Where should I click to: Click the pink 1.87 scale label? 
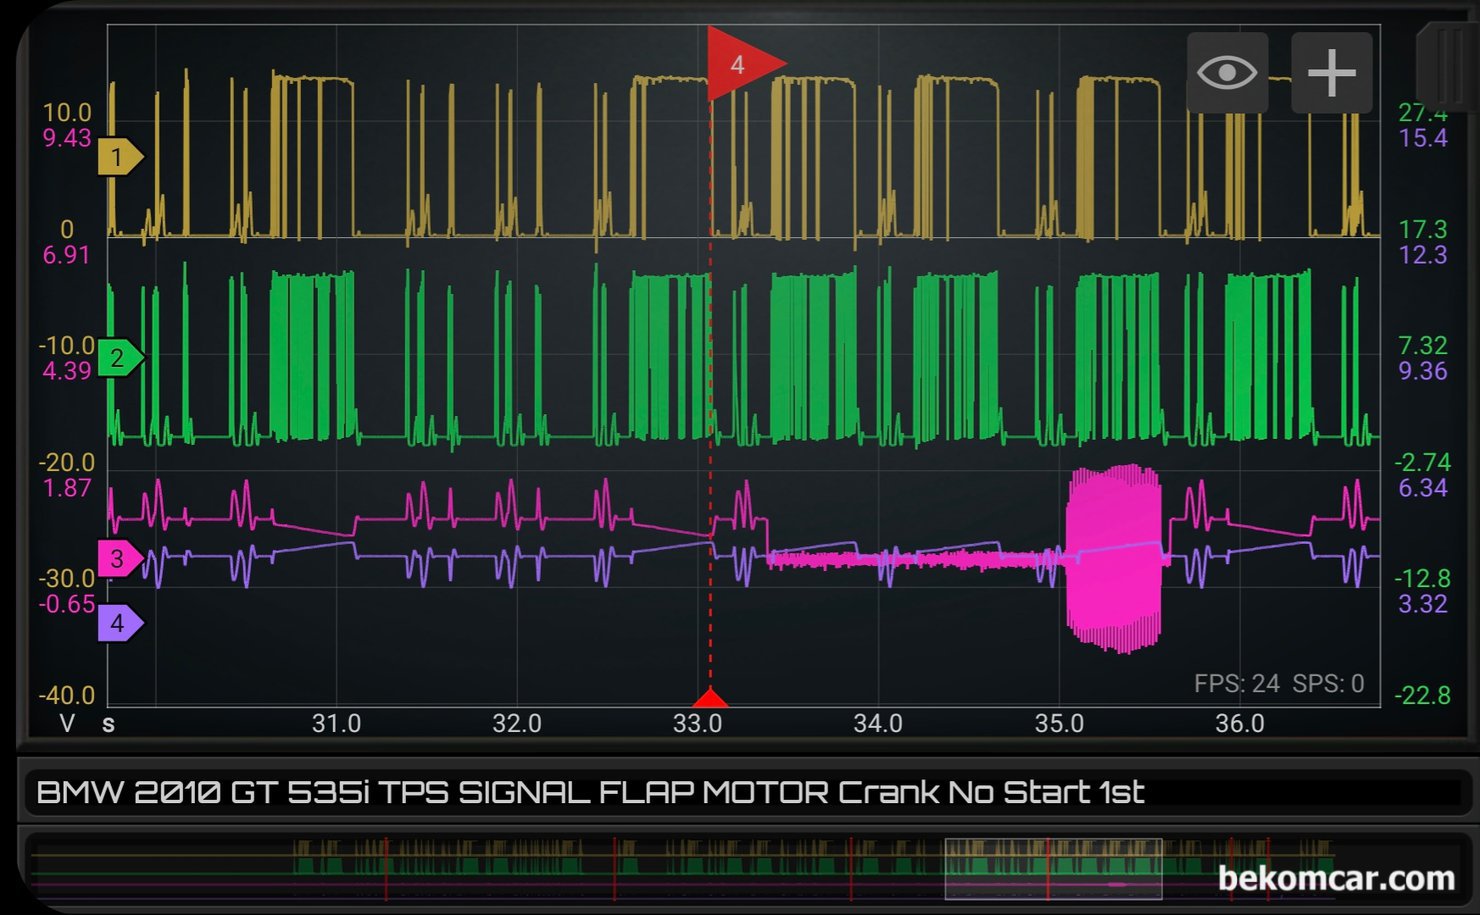(67, 488)
